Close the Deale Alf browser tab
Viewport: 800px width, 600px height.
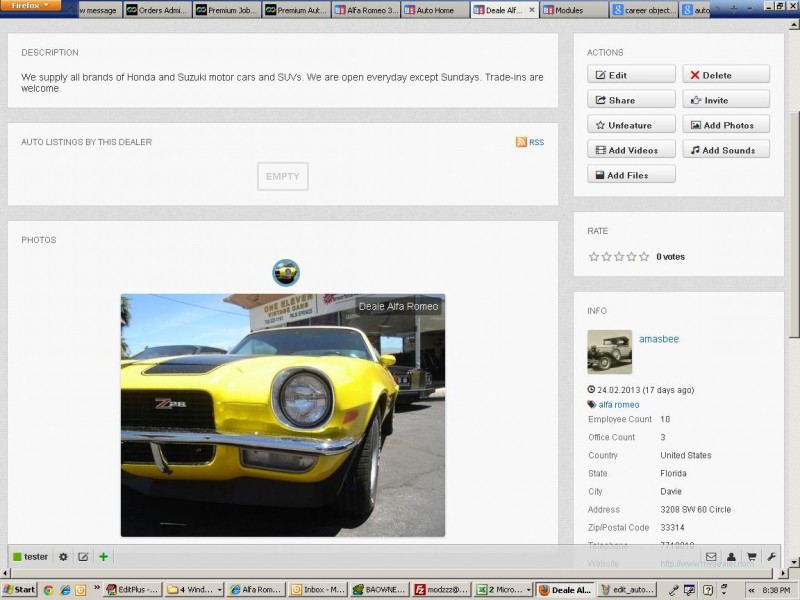pyautogui.click(x=532, y=10)
